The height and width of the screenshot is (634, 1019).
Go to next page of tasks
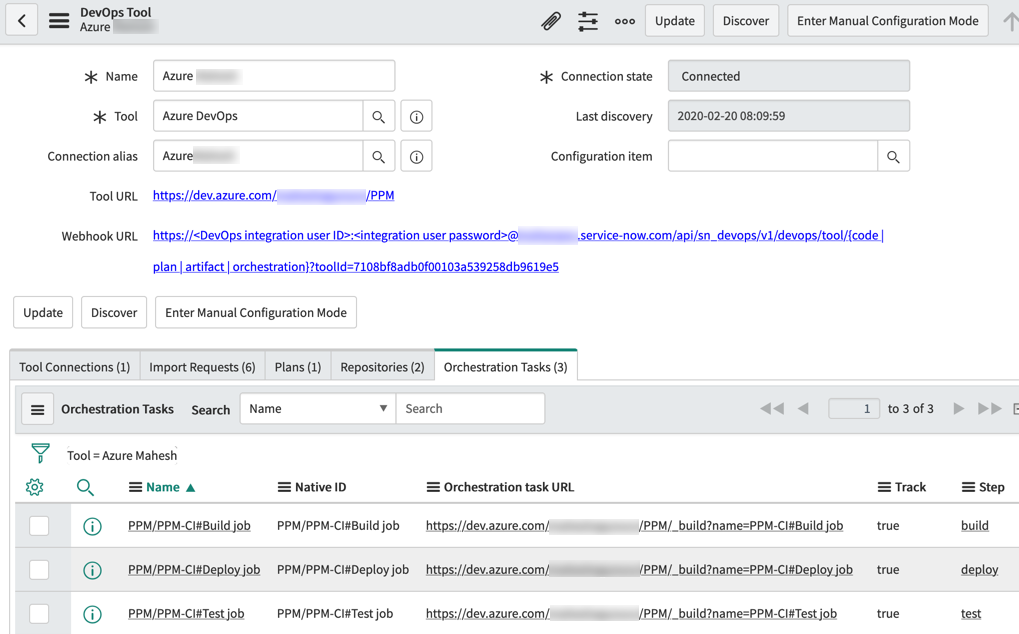click(959, 409)
